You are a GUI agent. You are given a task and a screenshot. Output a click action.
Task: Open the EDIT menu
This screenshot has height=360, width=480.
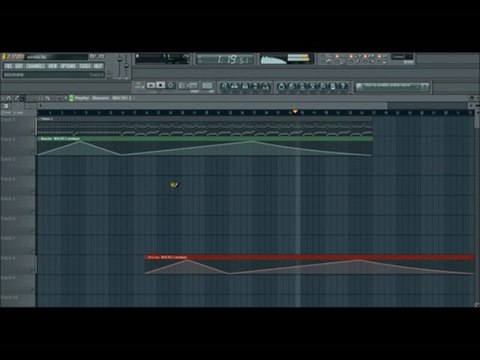(19, 66)
